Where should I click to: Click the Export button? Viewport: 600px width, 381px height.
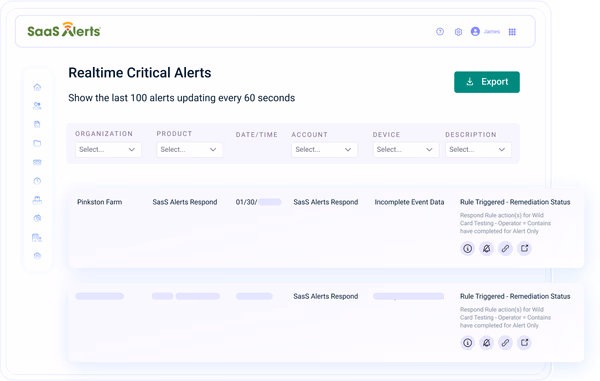click(x=487, y=82)
